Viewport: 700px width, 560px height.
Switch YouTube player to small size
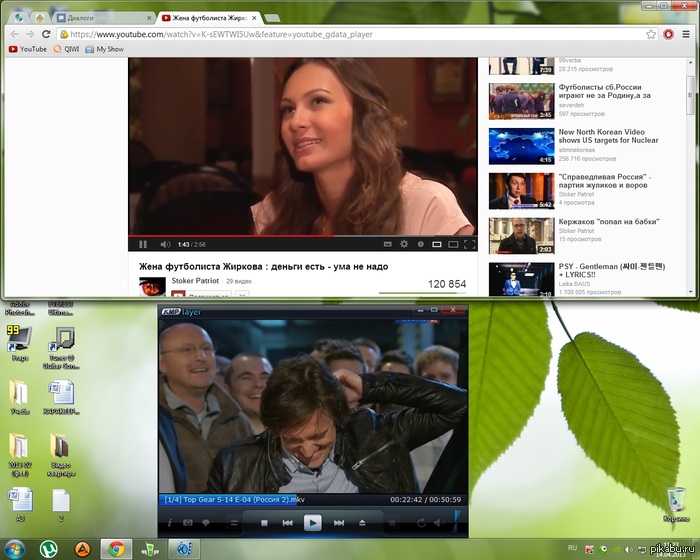point(437,244)
